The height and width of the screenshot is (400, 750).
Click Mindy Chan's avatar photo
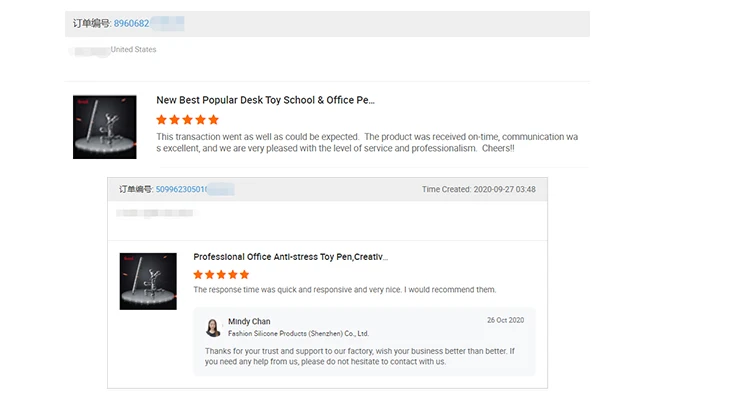pyautogui.click(x=213, y=327)
